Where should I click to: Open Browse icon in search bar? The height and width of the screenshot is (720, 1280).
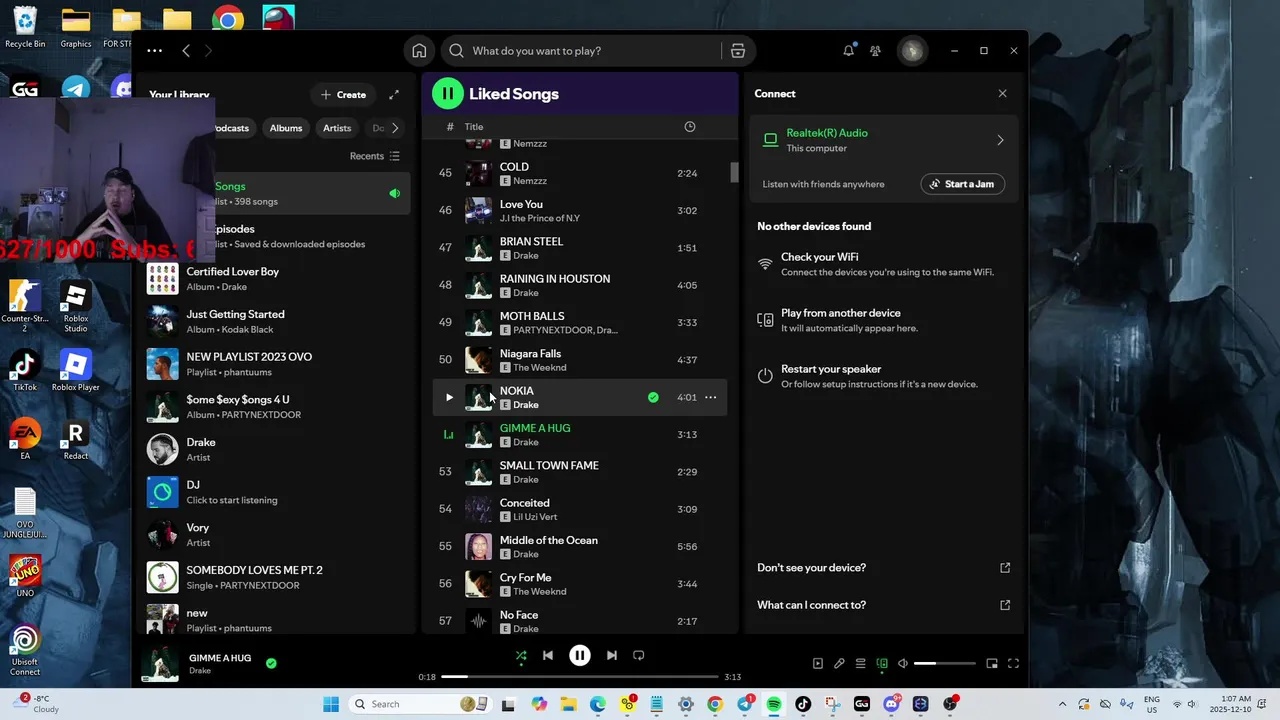[x=738, y=51]
